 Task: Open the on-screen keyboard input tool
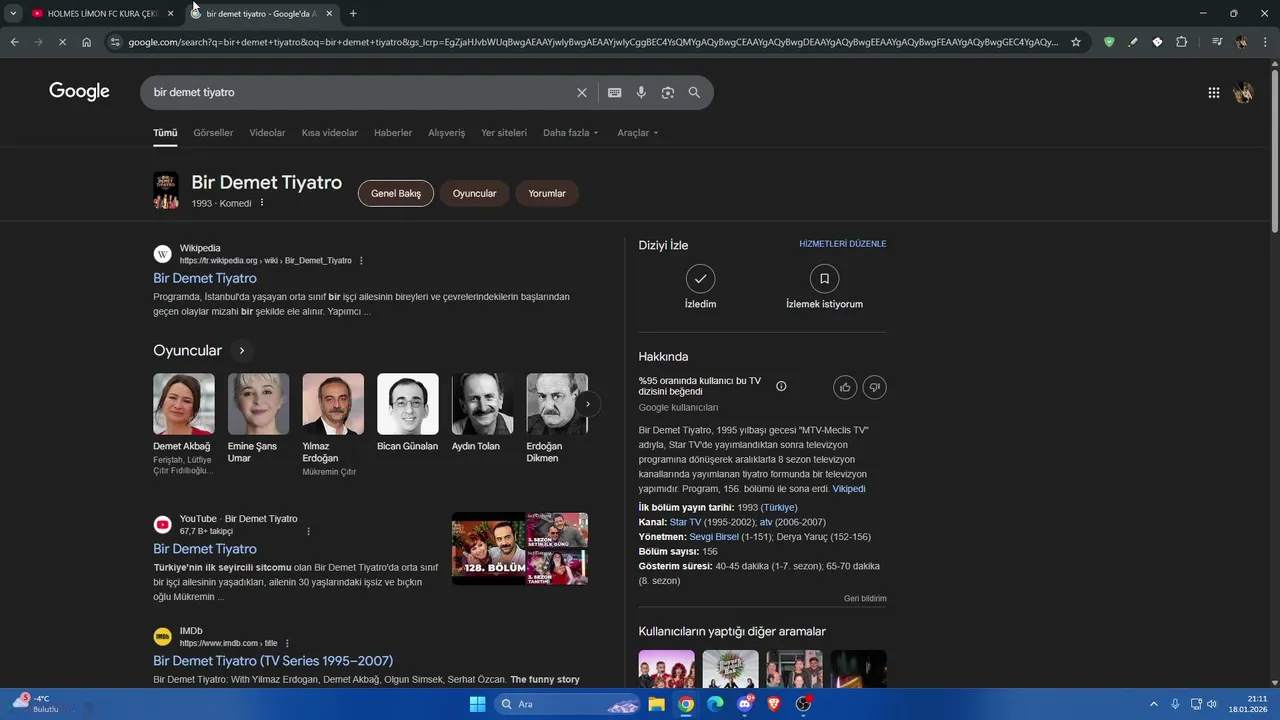point(614,92)
